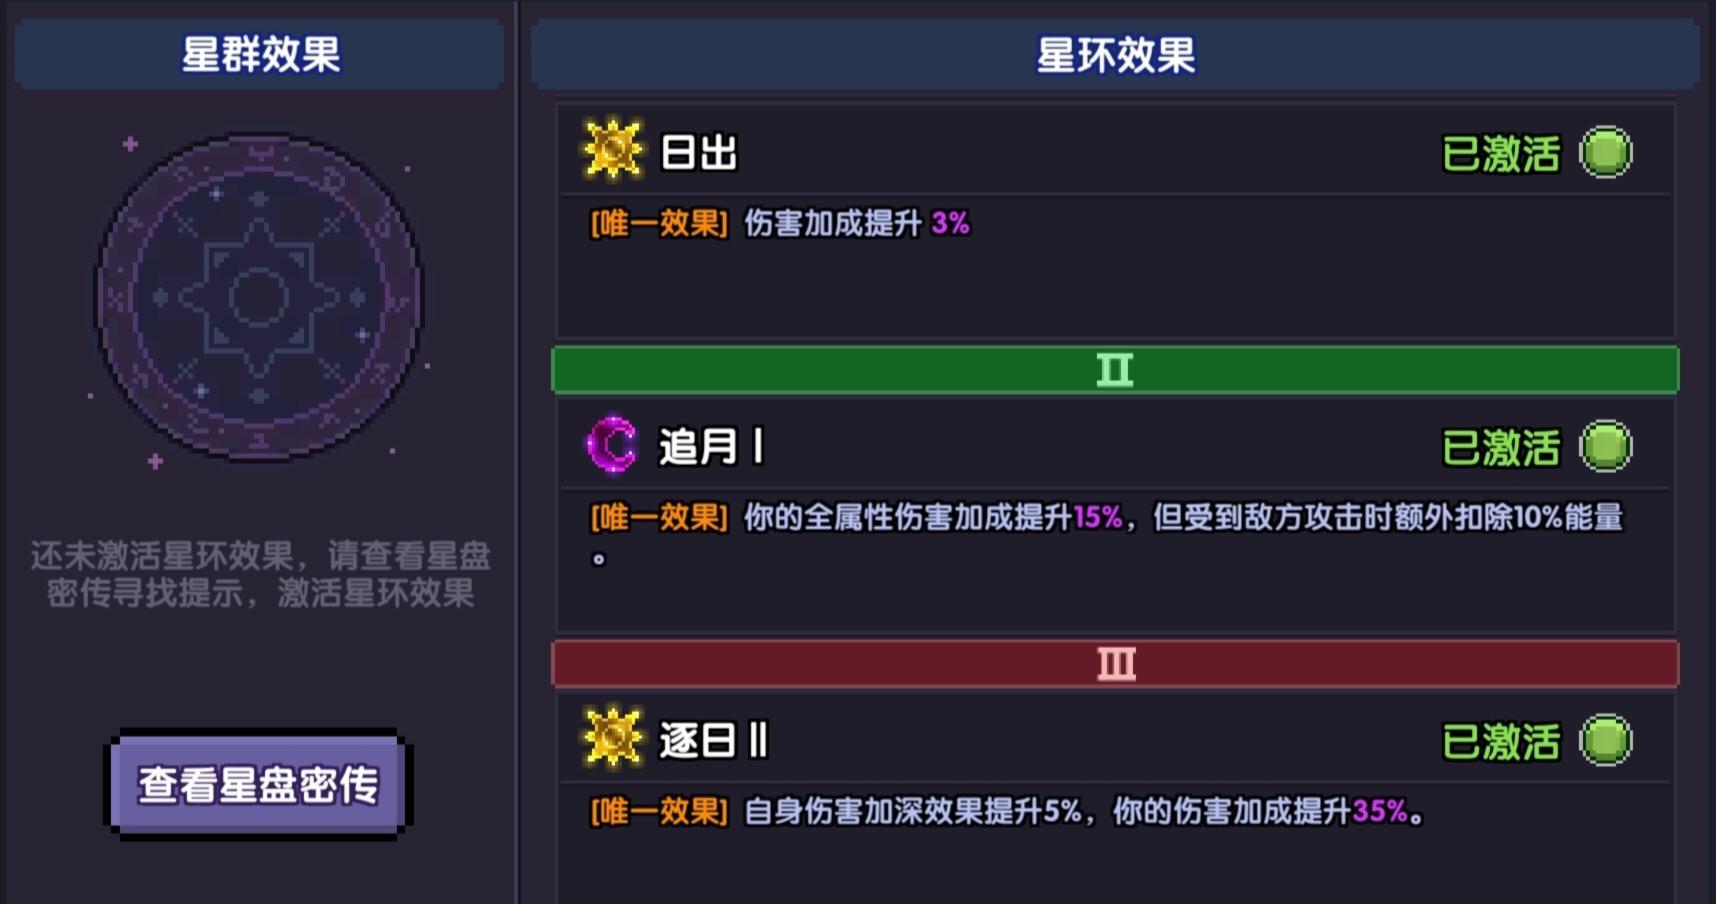This screenshot has width=1716, height=904.
Task: Click 已激活 label for 追月 I
Action: click(x=1501, y=448)
